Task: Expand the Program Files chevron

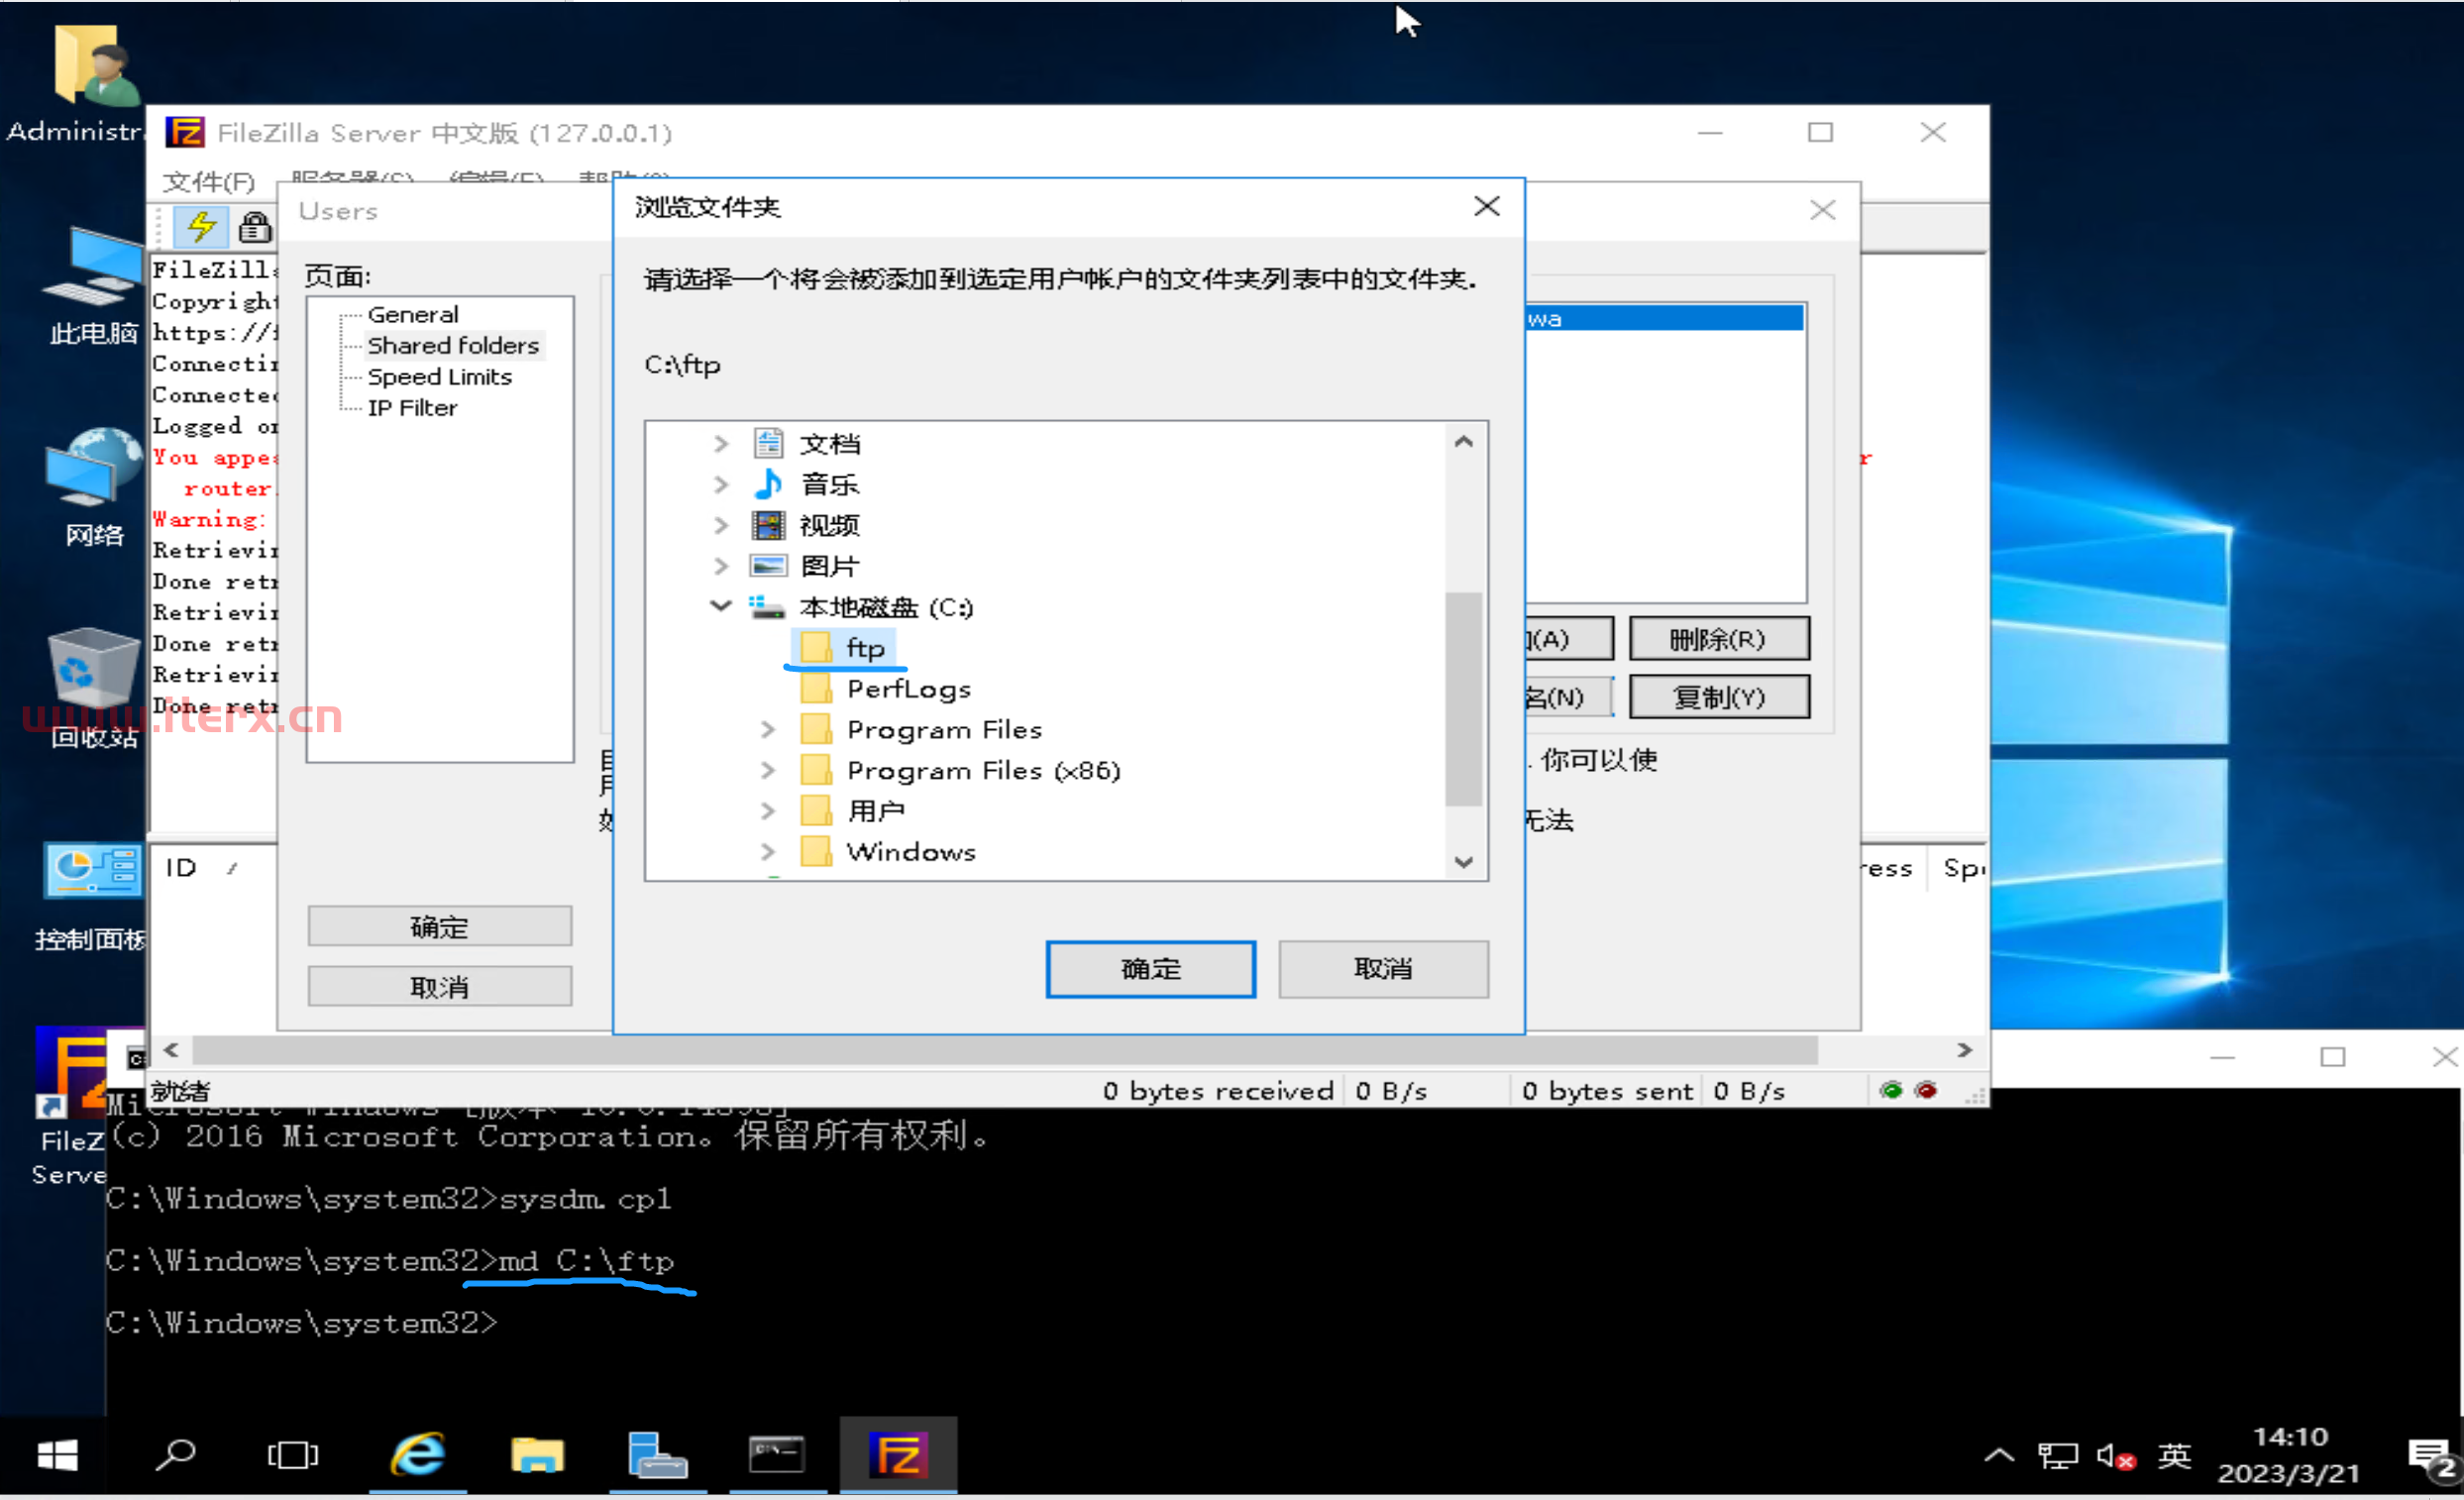Action: (x=768, y=730)
